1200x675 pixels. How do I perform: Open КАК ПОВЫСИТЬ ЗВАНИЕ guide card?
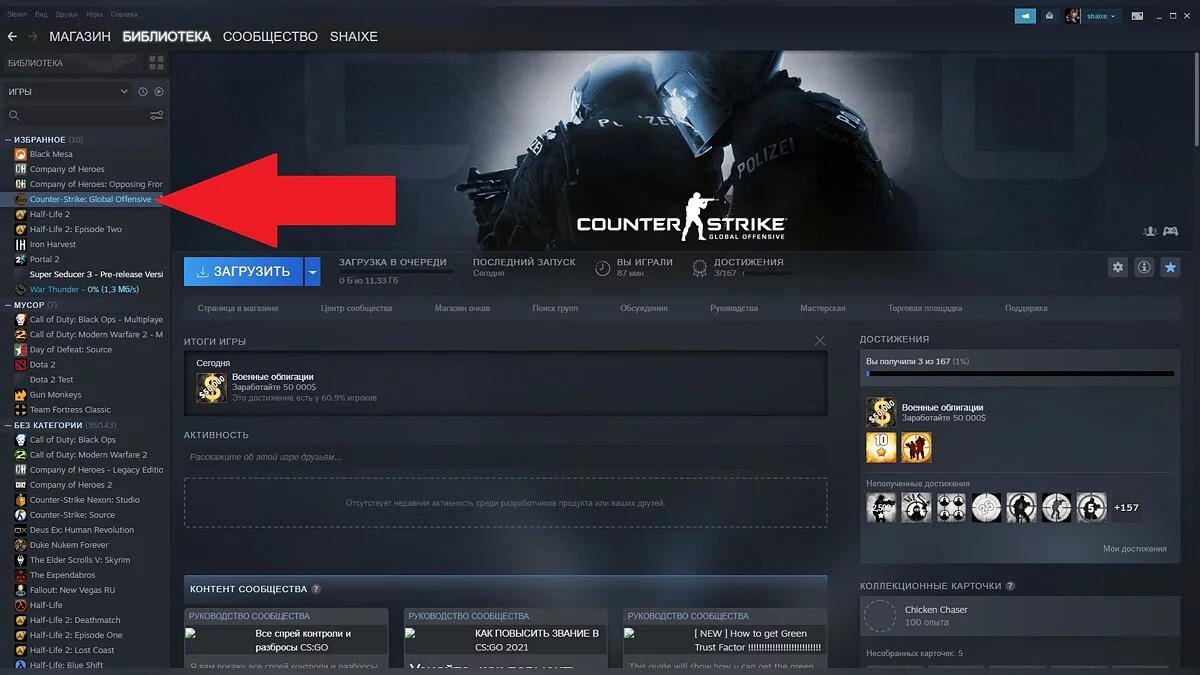click(x=505, y=638)
